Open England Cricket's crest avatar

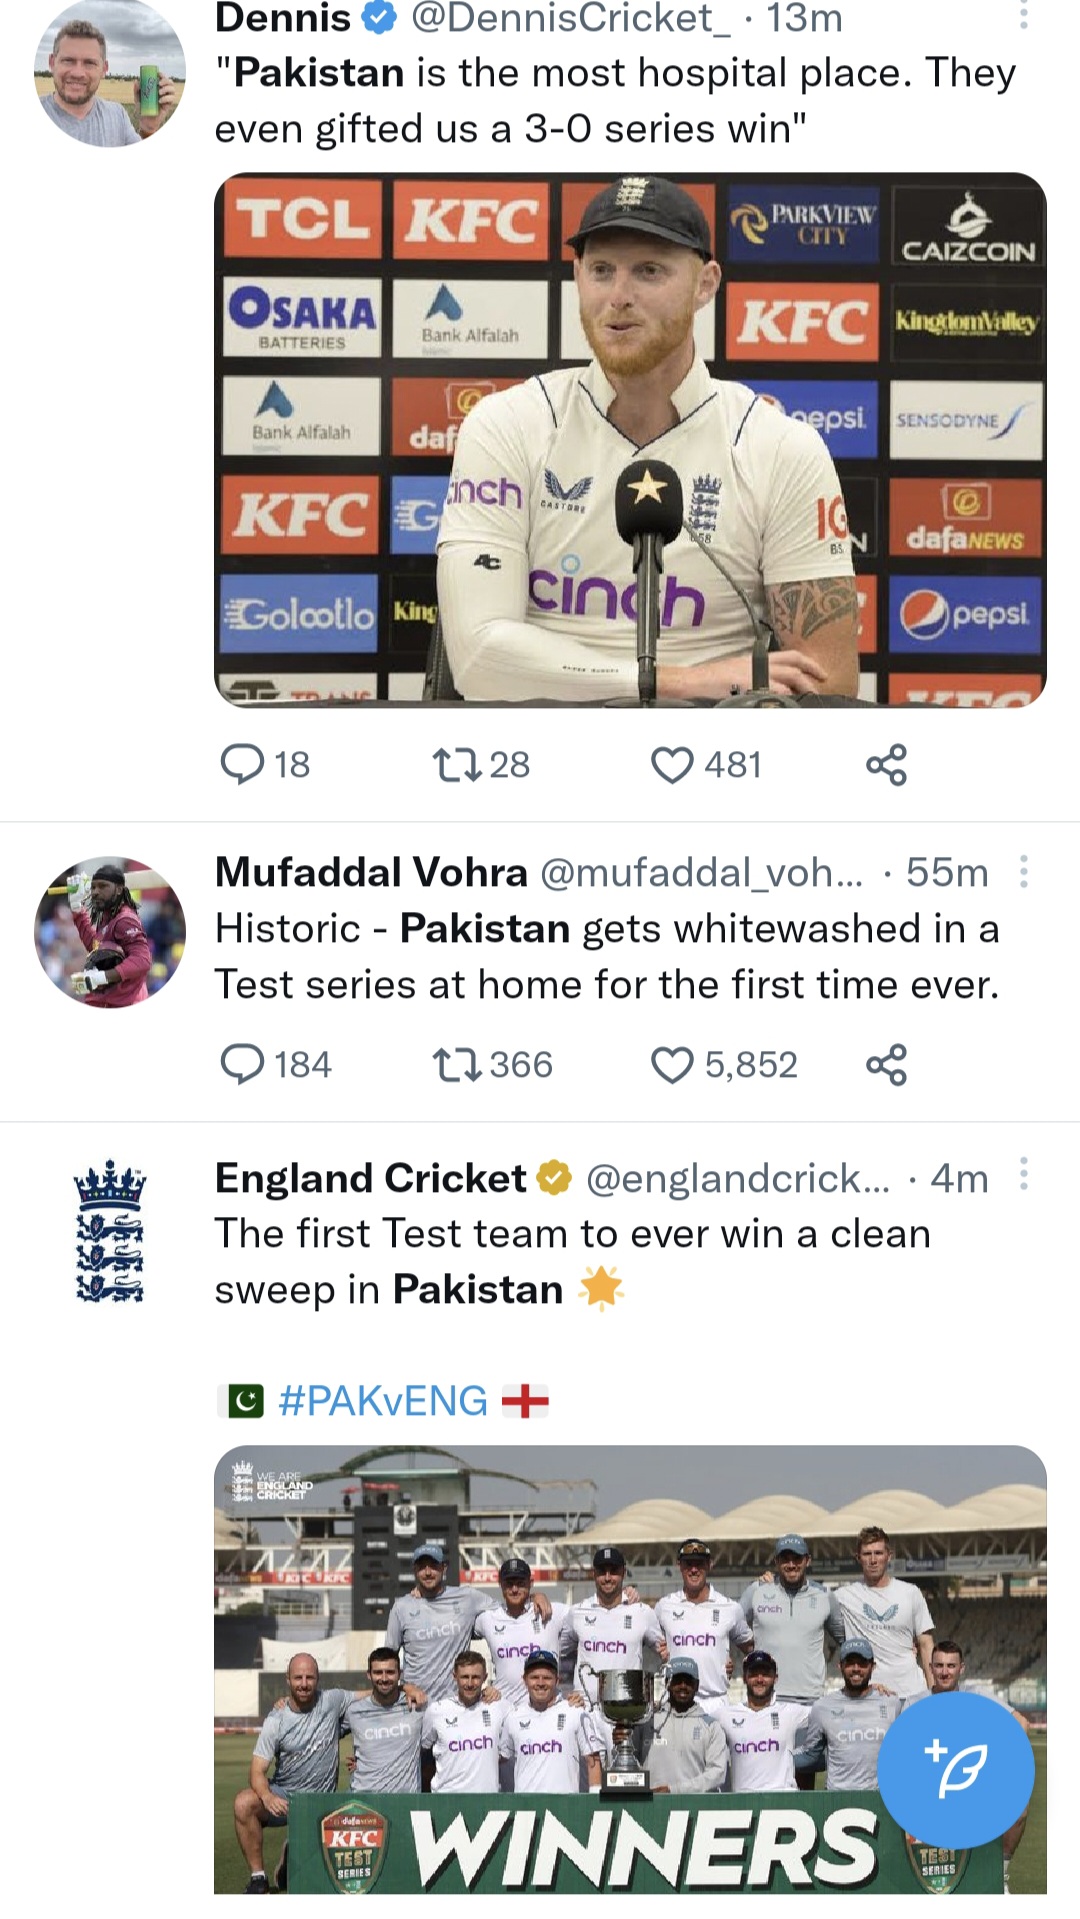pyautogui.click(x=110, y=1231)
